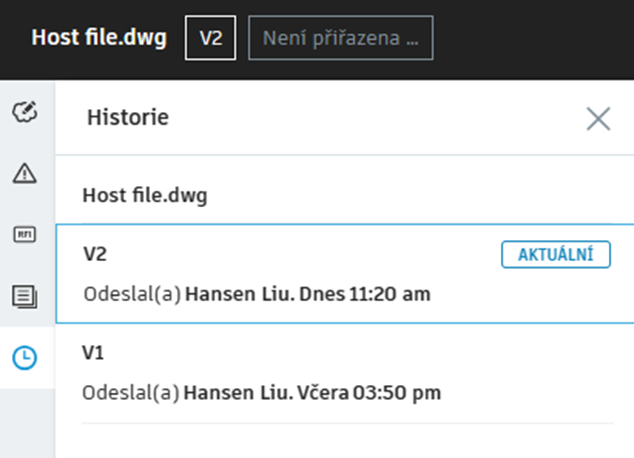This screenshot has height=458, width=634.
Task: Click empty area below V1 entry
Action: coord(344,440)
